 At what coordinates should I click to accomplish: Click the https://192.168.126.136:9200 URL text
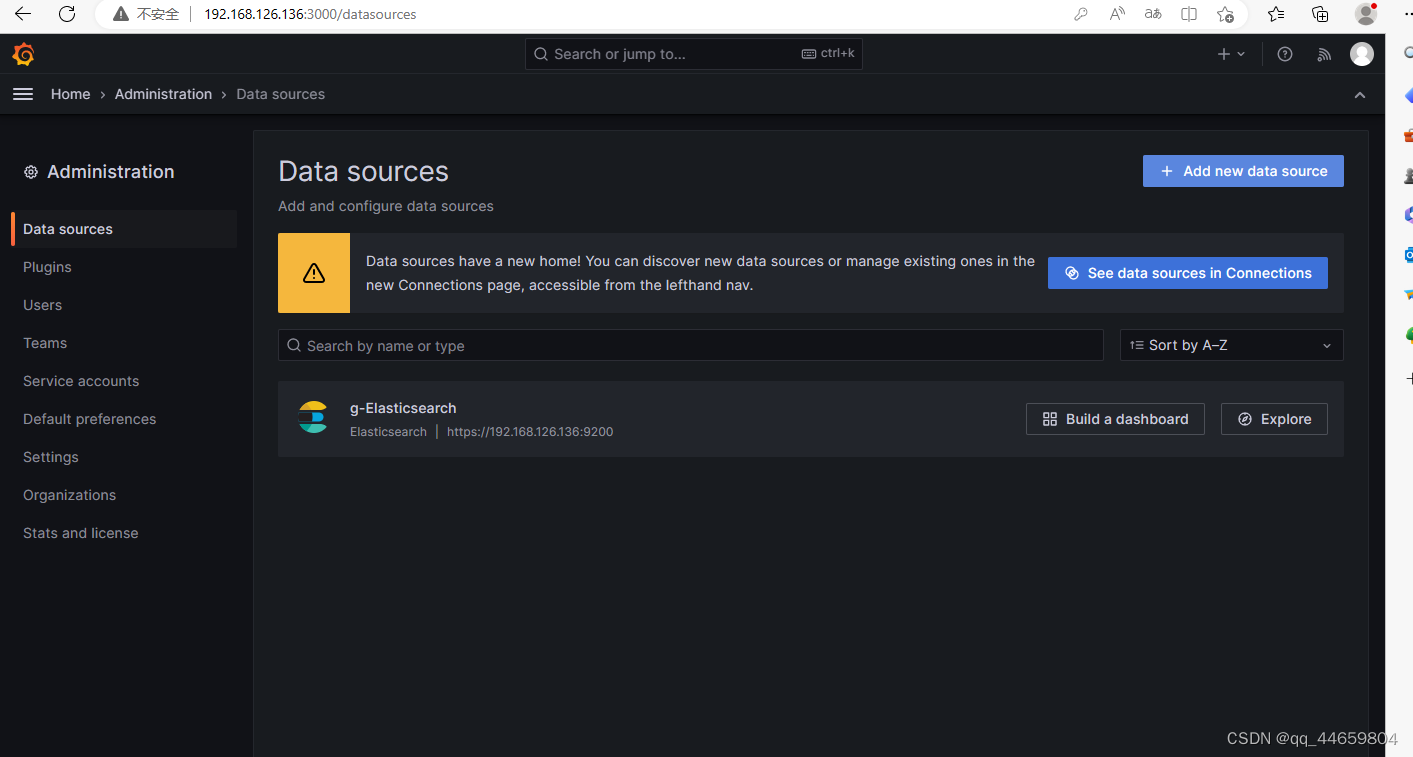pos(530,432)
